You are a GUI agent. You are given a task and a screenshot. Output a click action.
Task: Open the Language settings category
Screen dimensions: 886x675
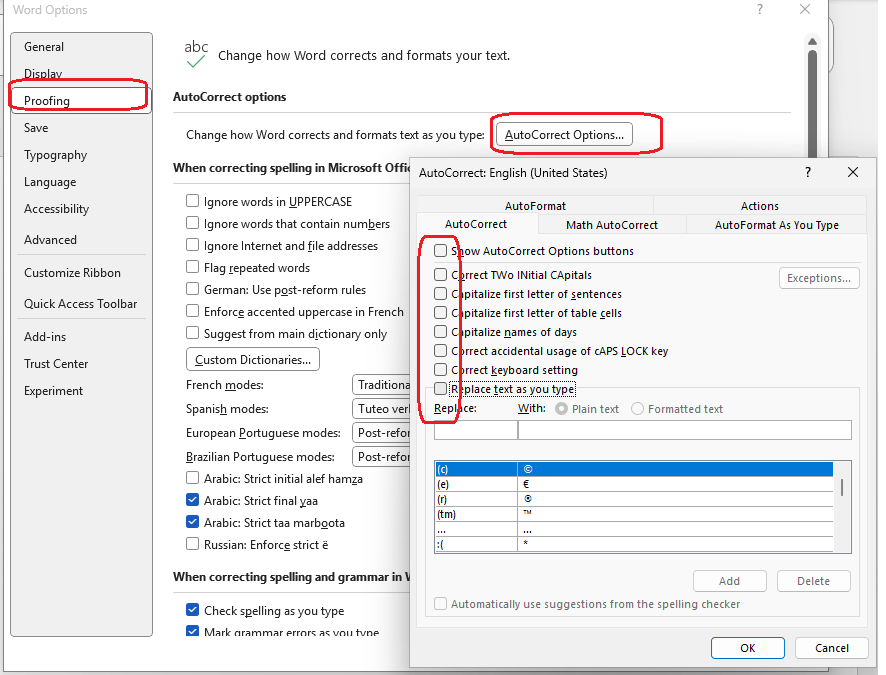(50, 182)
